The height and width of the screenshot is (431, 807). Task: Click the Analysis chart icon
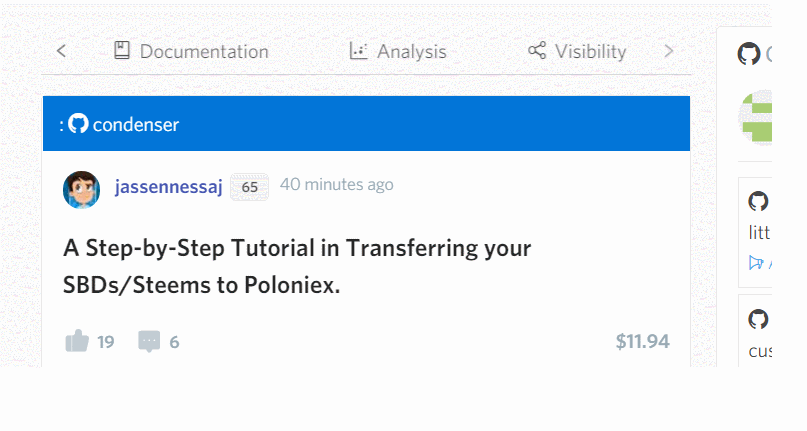click(358, 50)
